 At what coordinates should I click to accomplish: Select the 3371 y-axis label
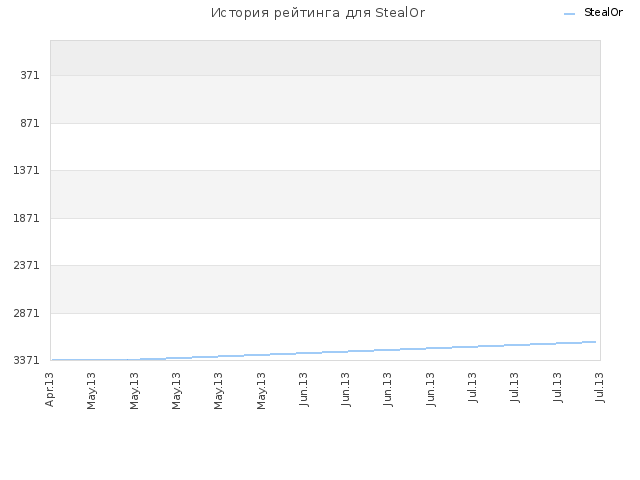pyautogui.click(x=26, y=360)
